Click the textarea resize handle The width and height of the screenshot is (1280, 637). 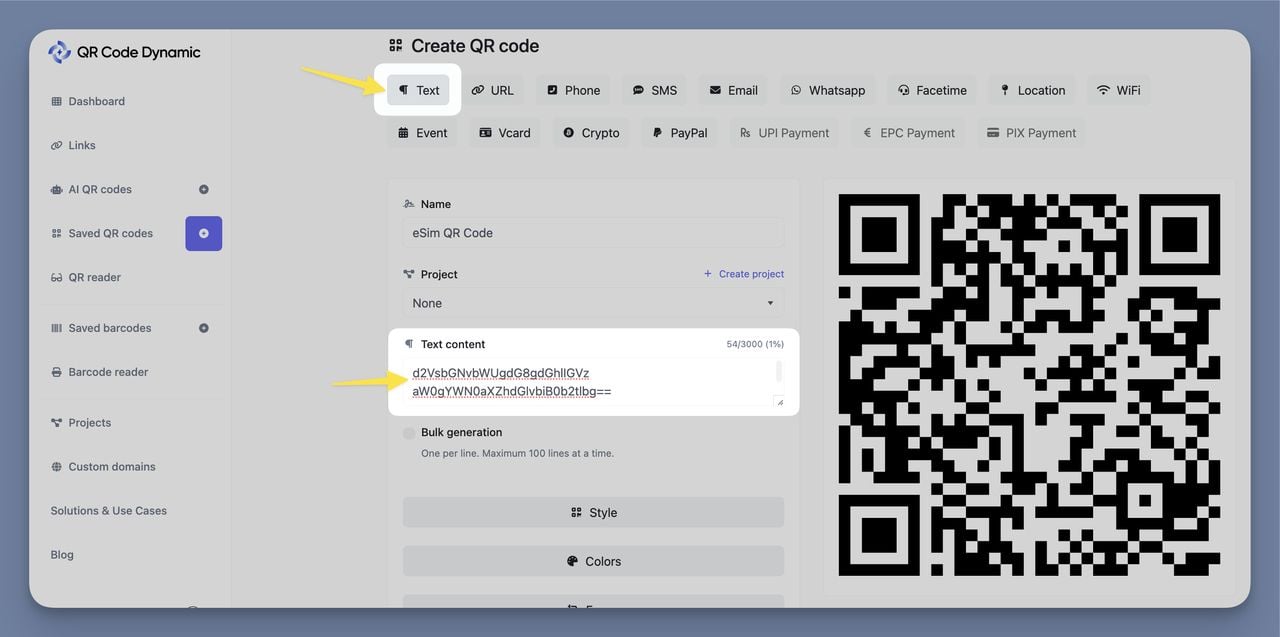click(779, 402)
